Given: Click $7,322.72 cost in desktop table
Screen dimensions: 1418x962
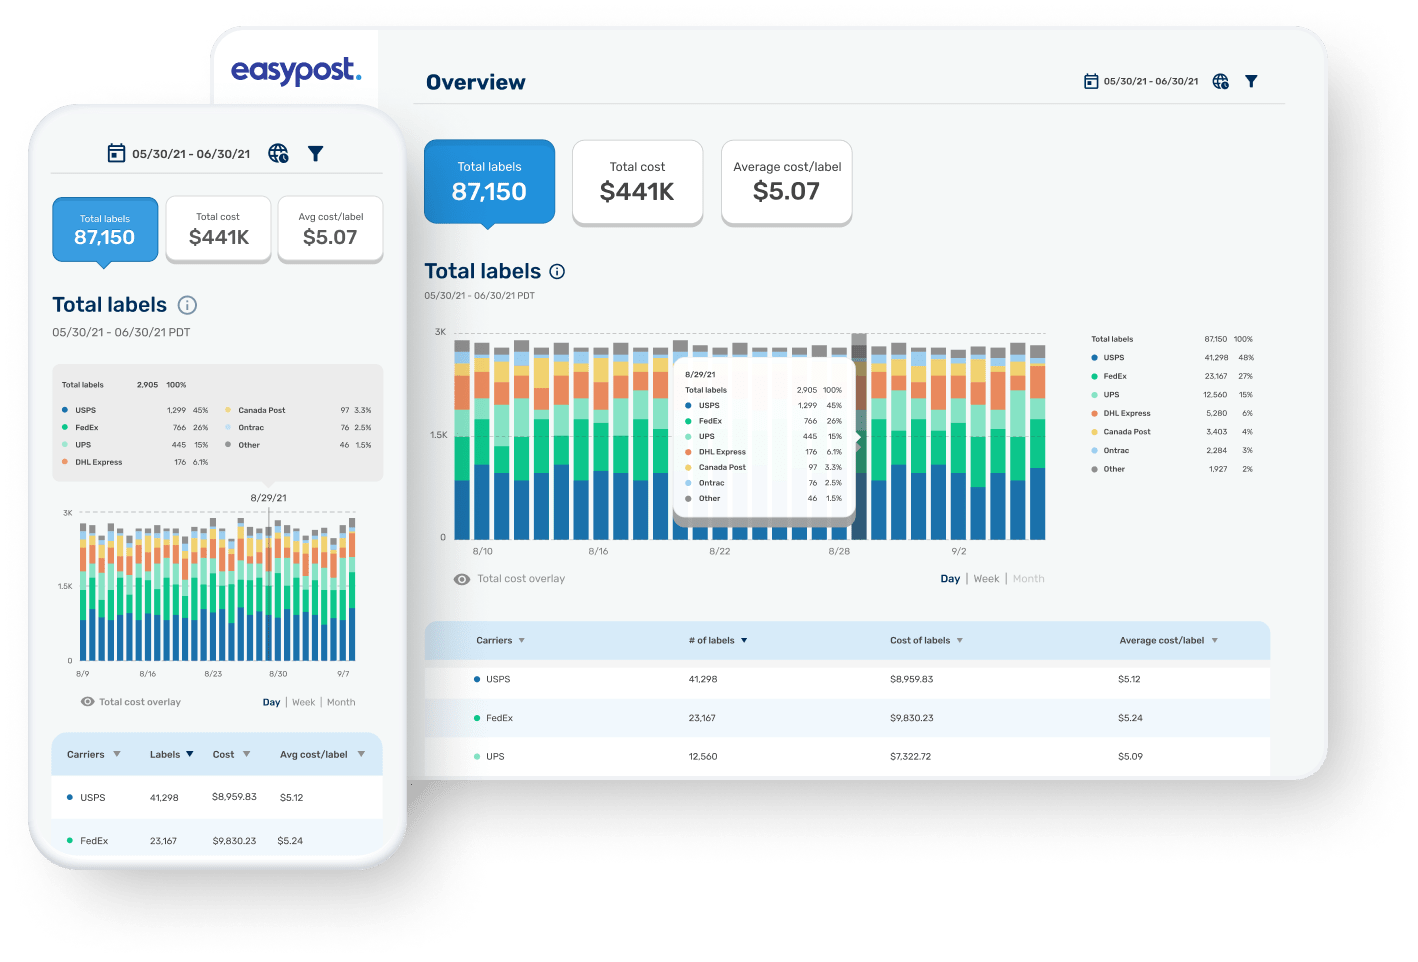Looking at the screenshot, I should tap(910, 757).
